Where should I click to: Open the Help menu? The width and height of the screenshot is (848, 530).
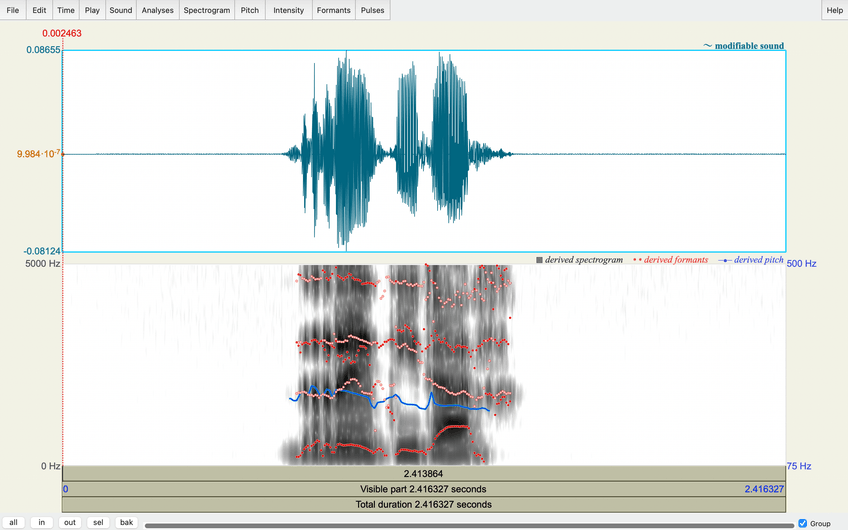[834, 10]
